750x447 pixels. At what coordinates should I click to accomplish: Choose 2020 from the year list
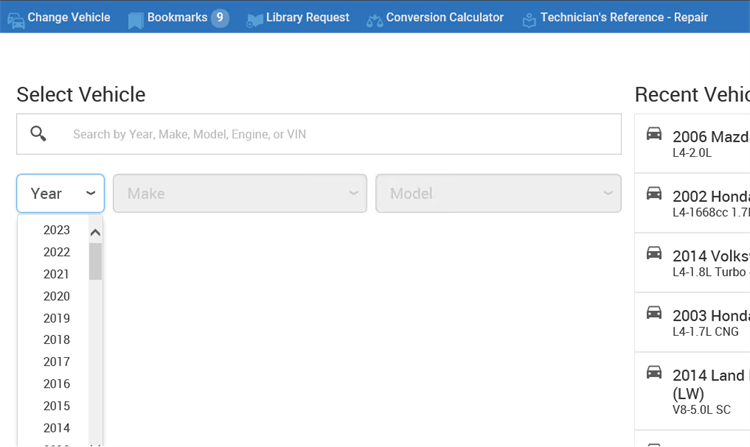click(56, 296)
